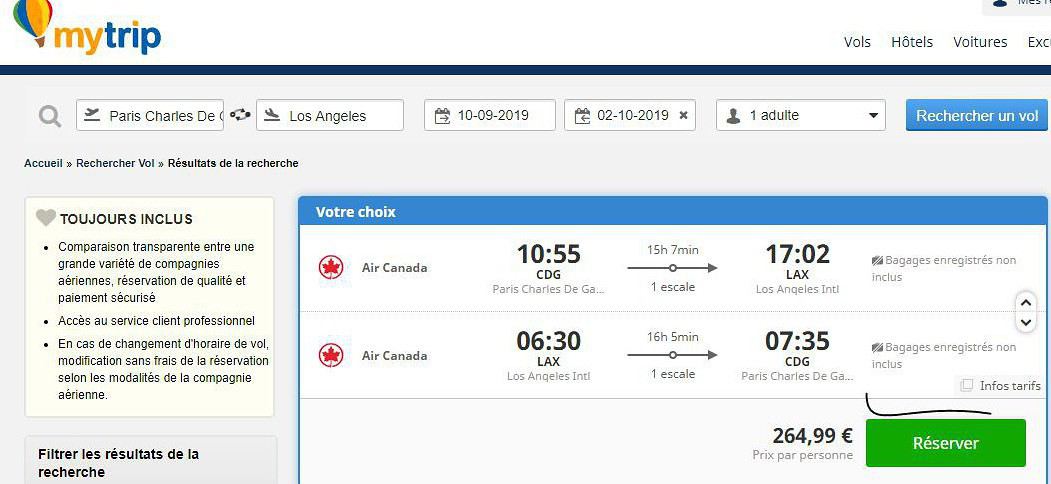This screenshot has width=1051, height=484.
Task: Click Air Canada logo on outbound flight
Action: [330, 268]
